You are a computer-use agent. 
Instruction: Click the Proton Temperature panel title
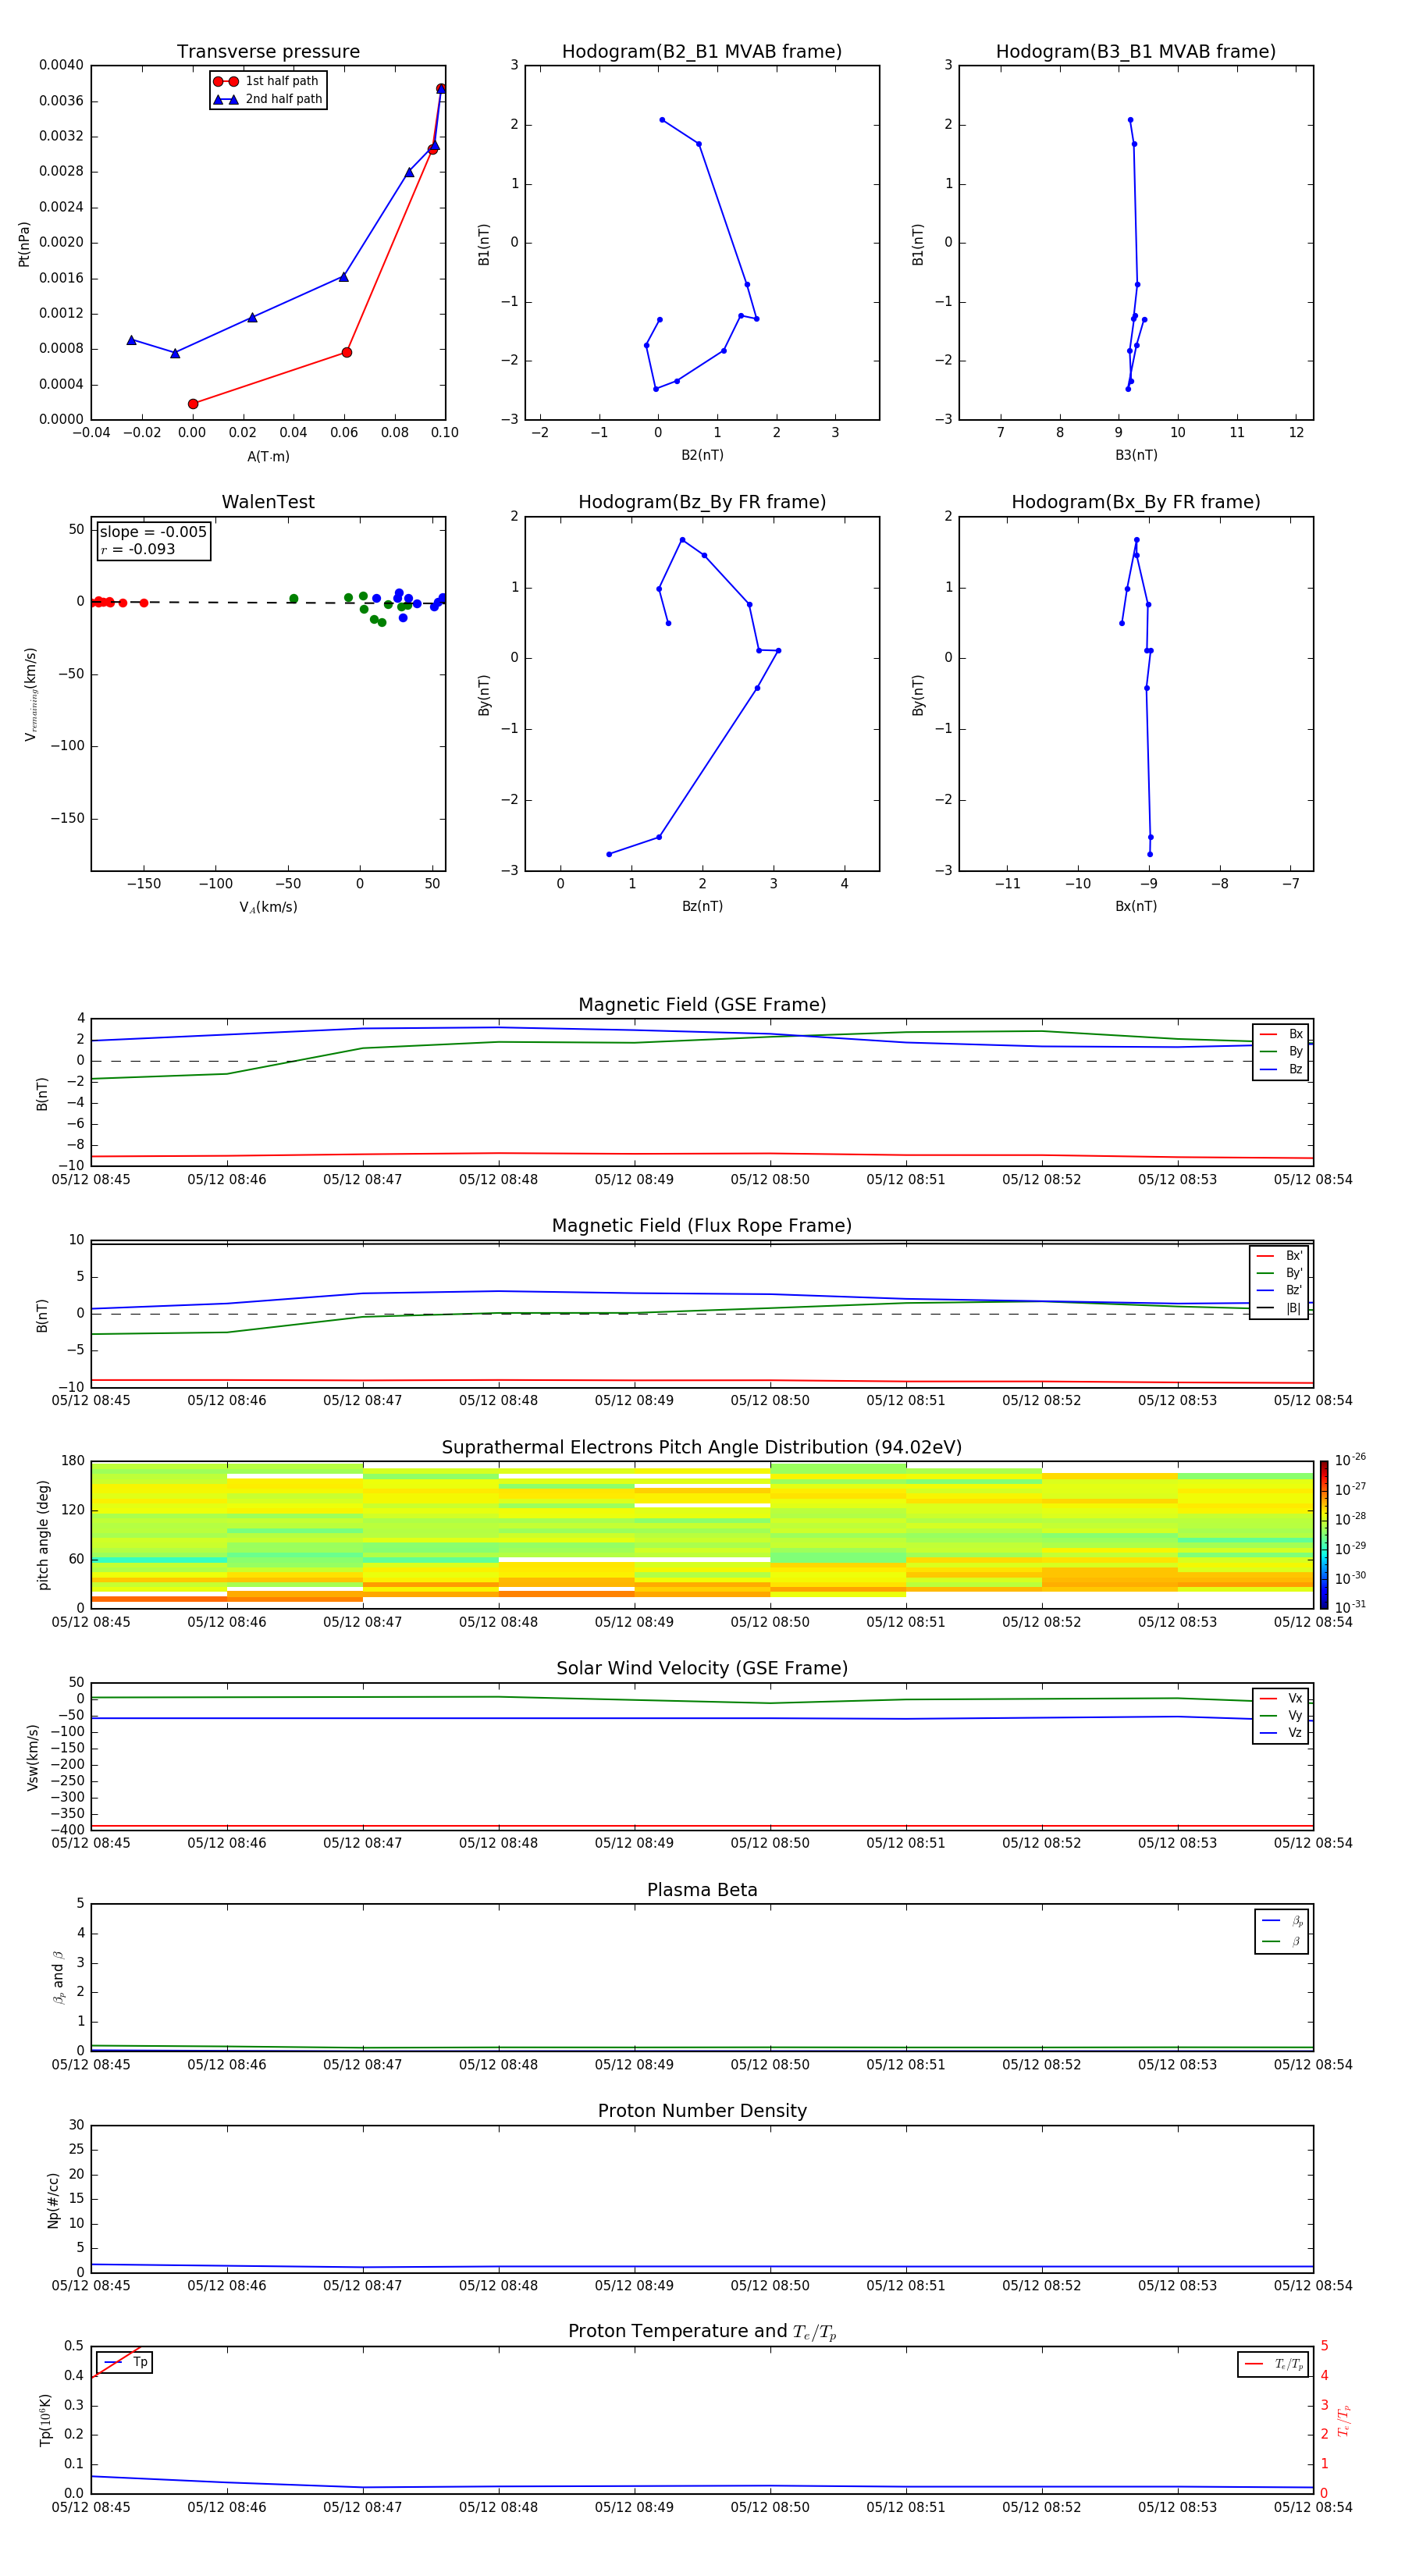coord(702,2332)
